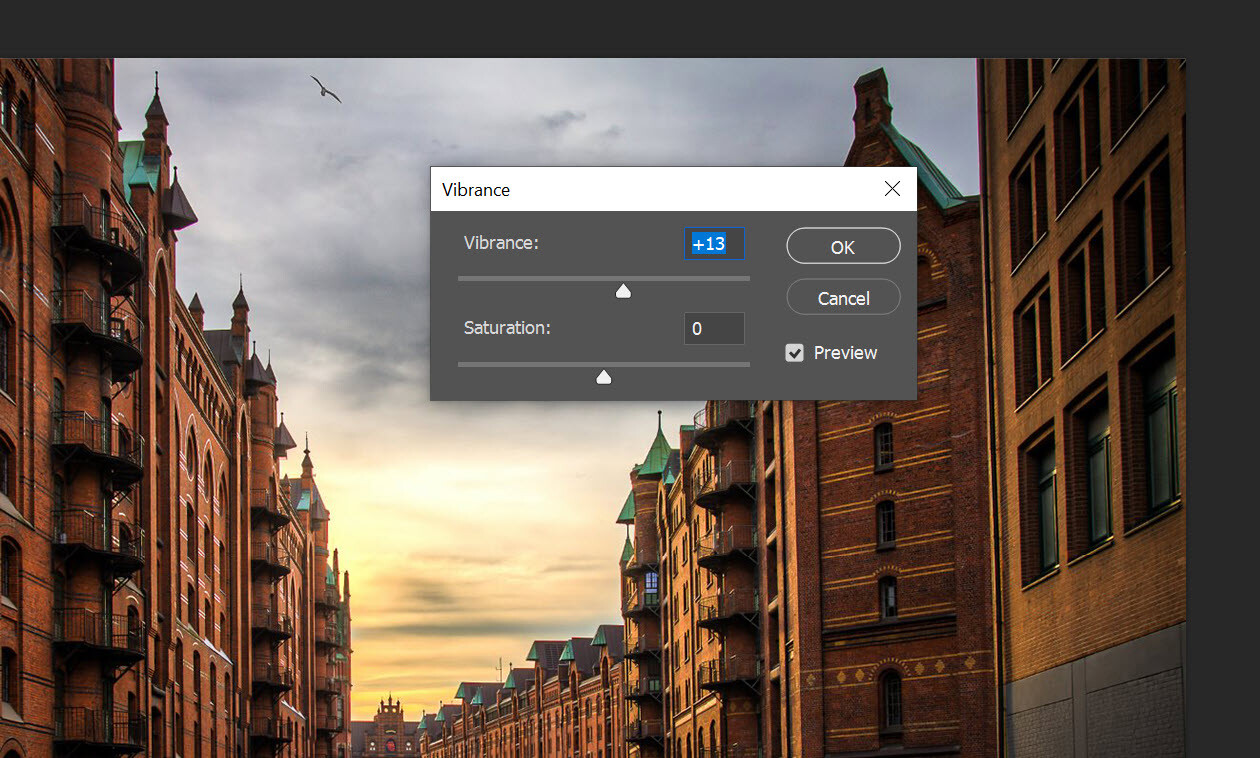Click the checkmark inside the Preview box
The height and width of the screenshot is (758, 1260).
tap(794, 352)
